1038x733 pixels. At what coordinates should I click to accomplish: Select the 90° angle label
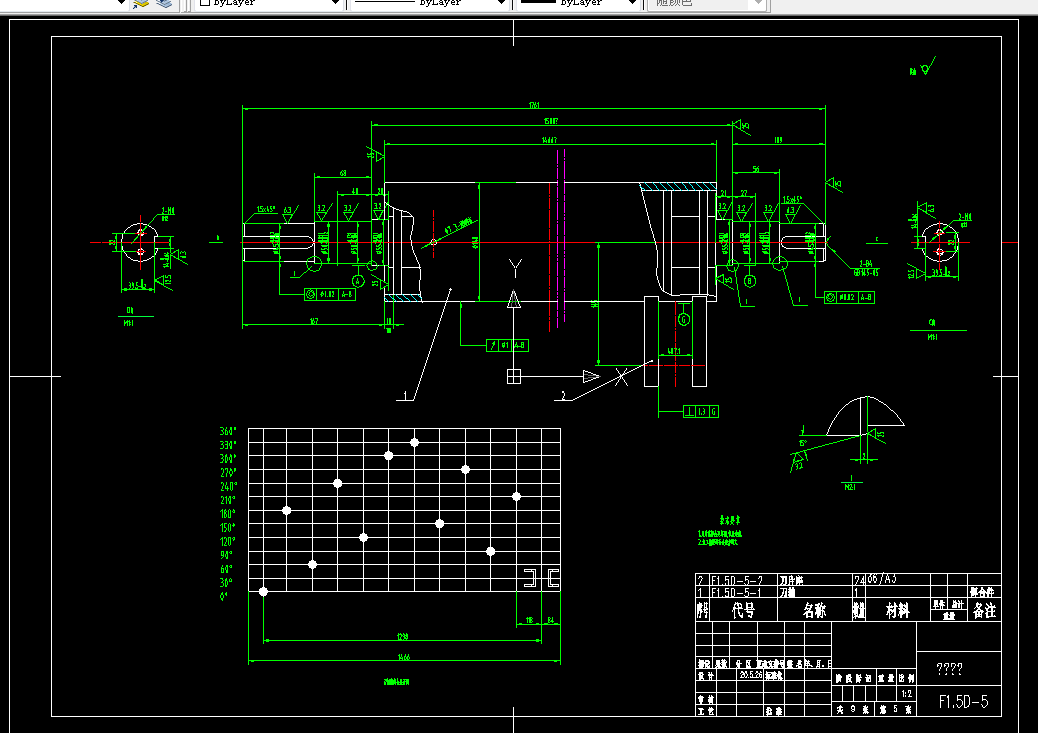(x=226, y=555)
